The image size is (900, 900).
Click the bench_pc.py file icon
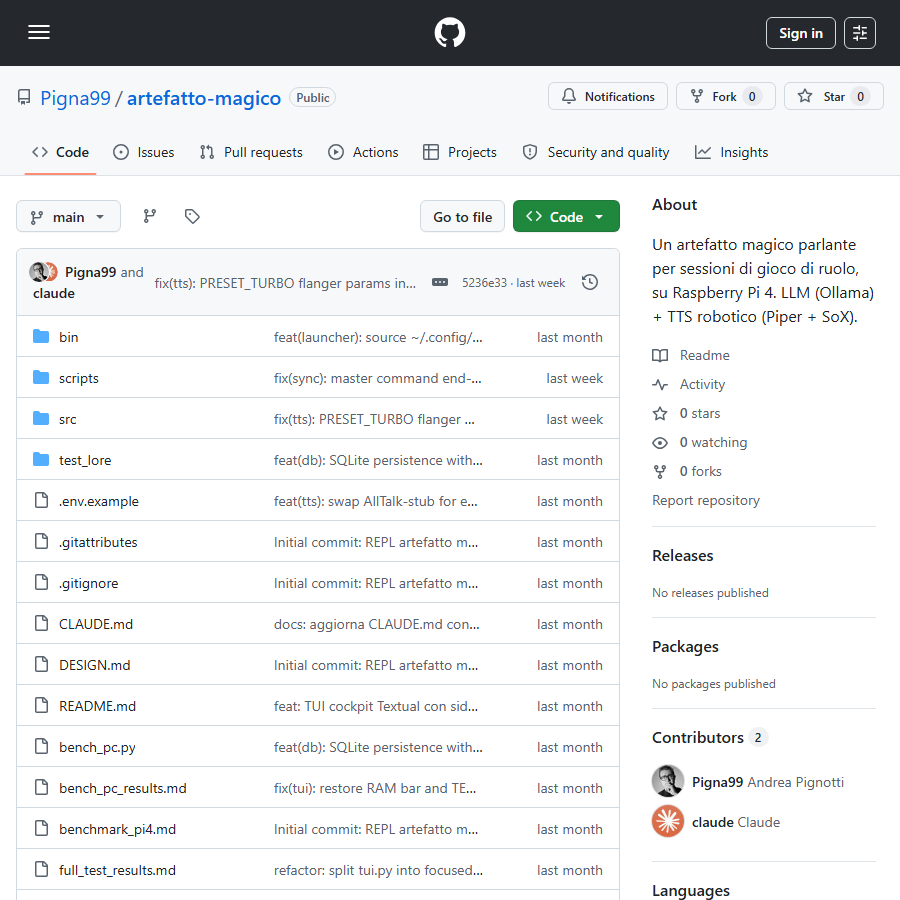coord(41,746)
